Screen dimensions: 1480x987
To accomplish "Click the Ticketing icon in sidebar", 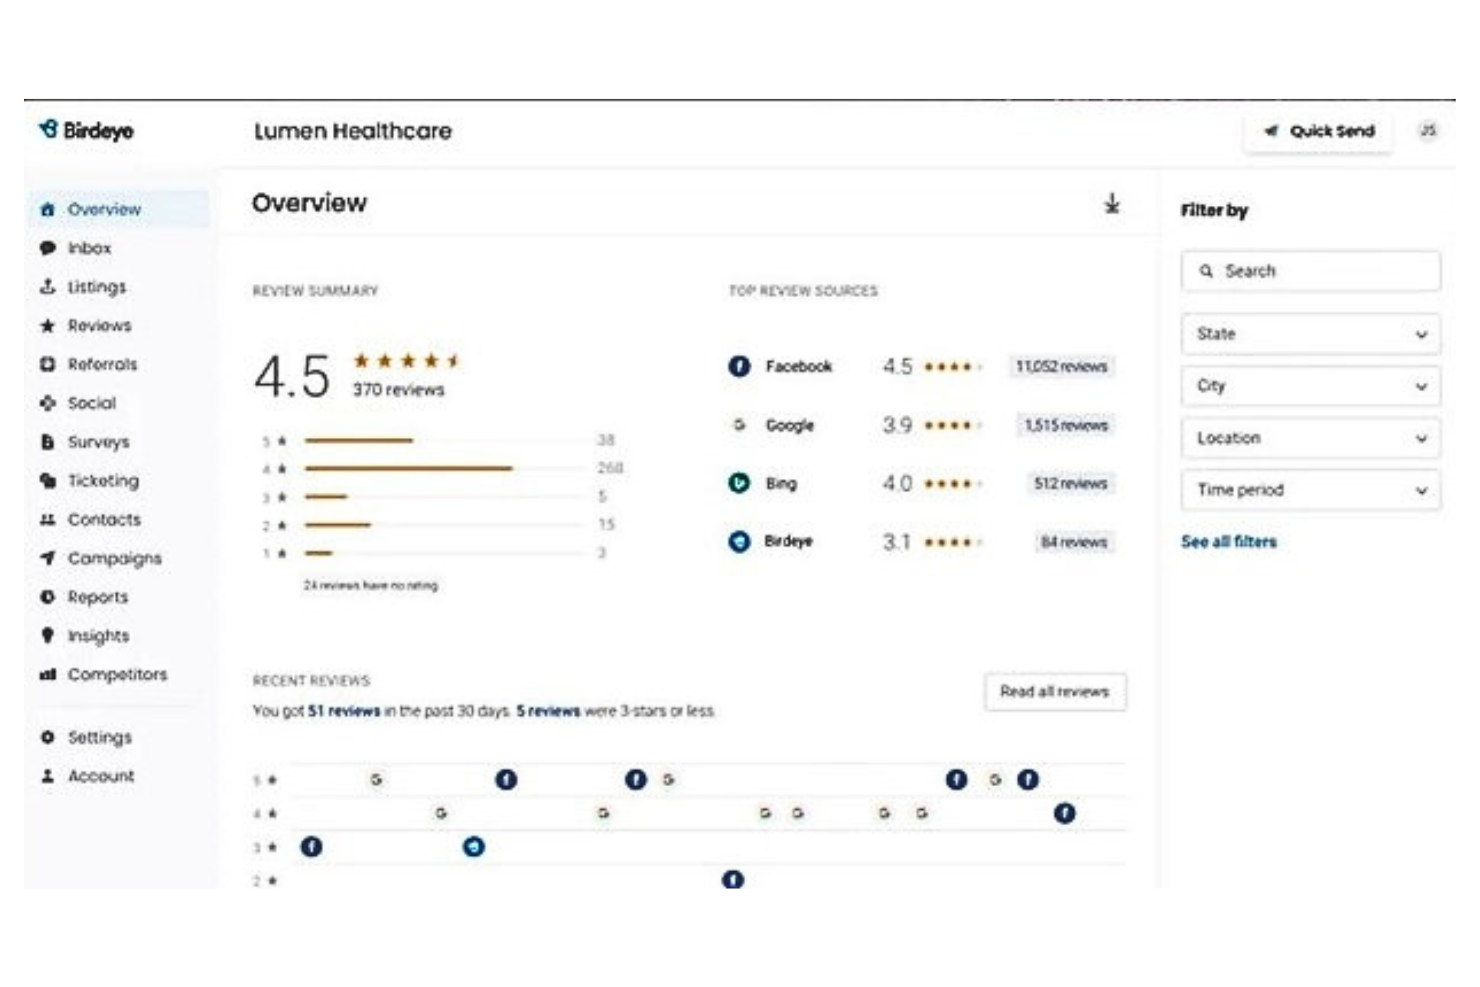I will click(47, 480).
